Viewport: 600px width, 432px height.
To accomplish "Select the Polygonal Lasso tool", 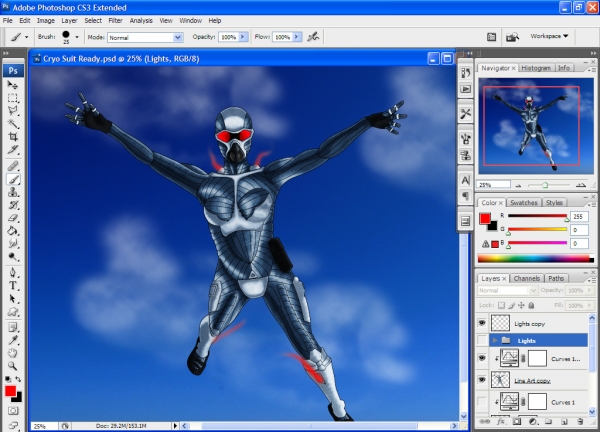I will (13, 111).
